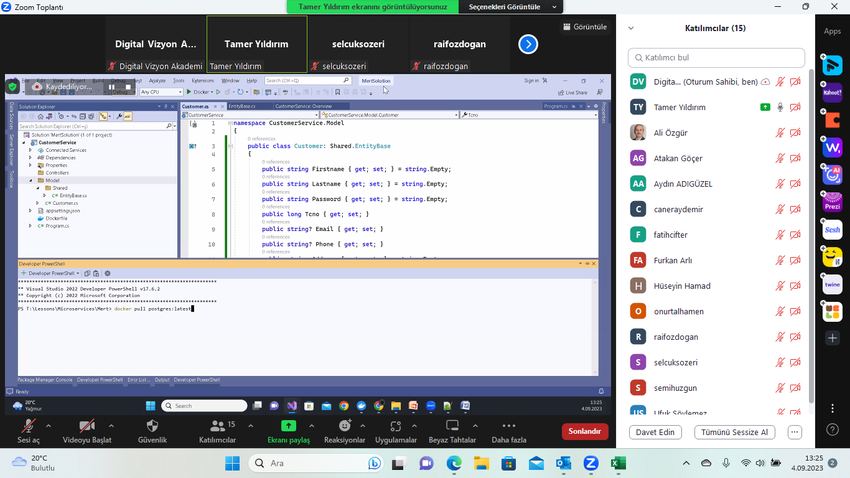
Task: Expand video options arrow beside Videoyu Başlat
Action: (x=111, y=426)
